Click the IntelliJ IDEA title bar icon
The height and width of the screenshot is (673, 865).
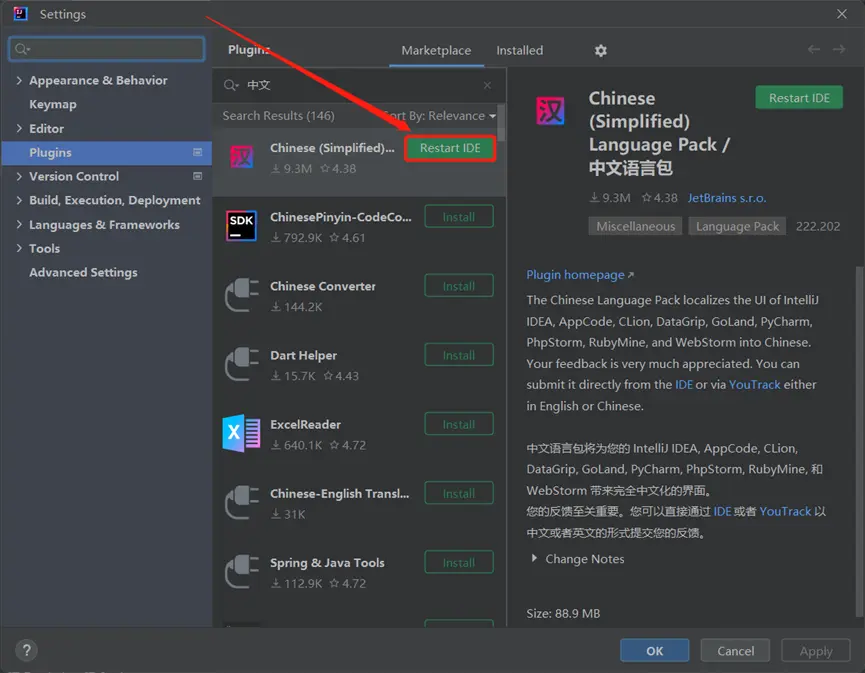point(20,13)
